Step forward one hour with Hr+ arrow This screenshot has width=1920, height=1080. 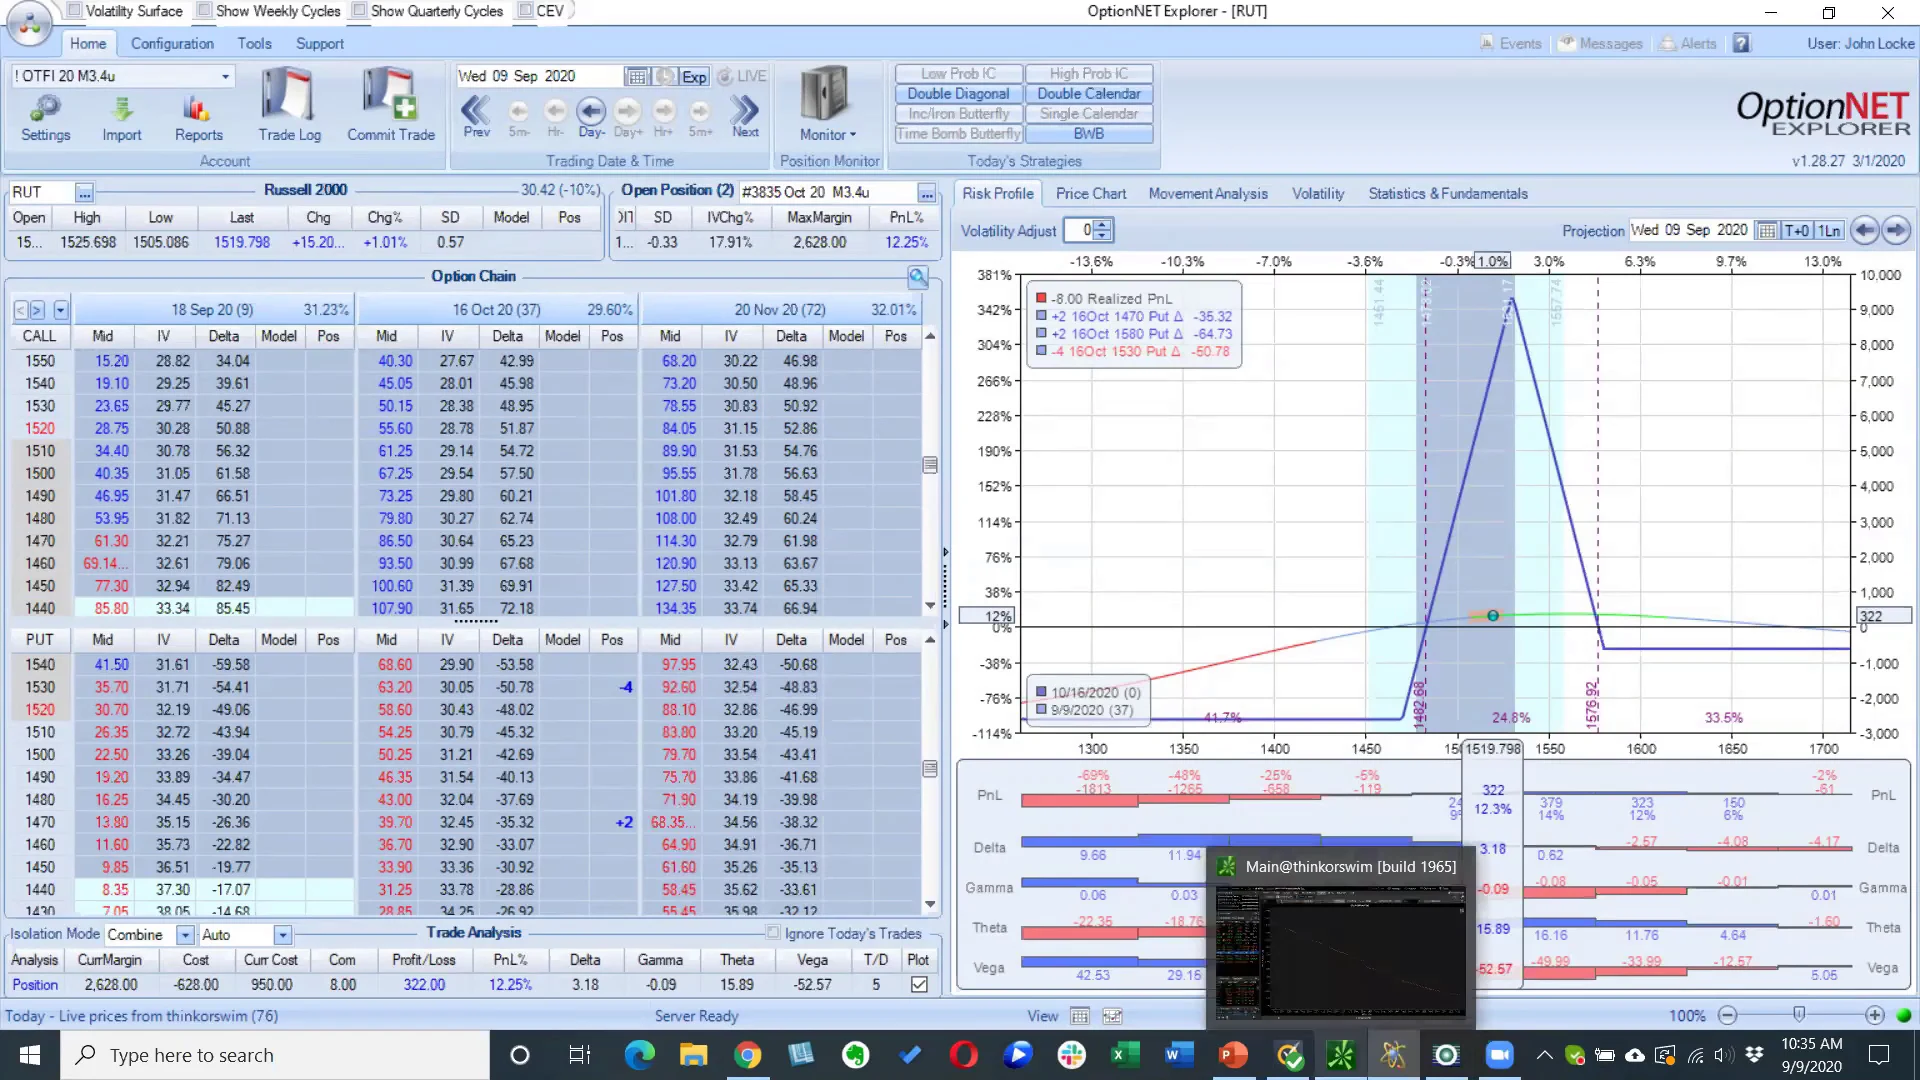[x=663, y=116]
